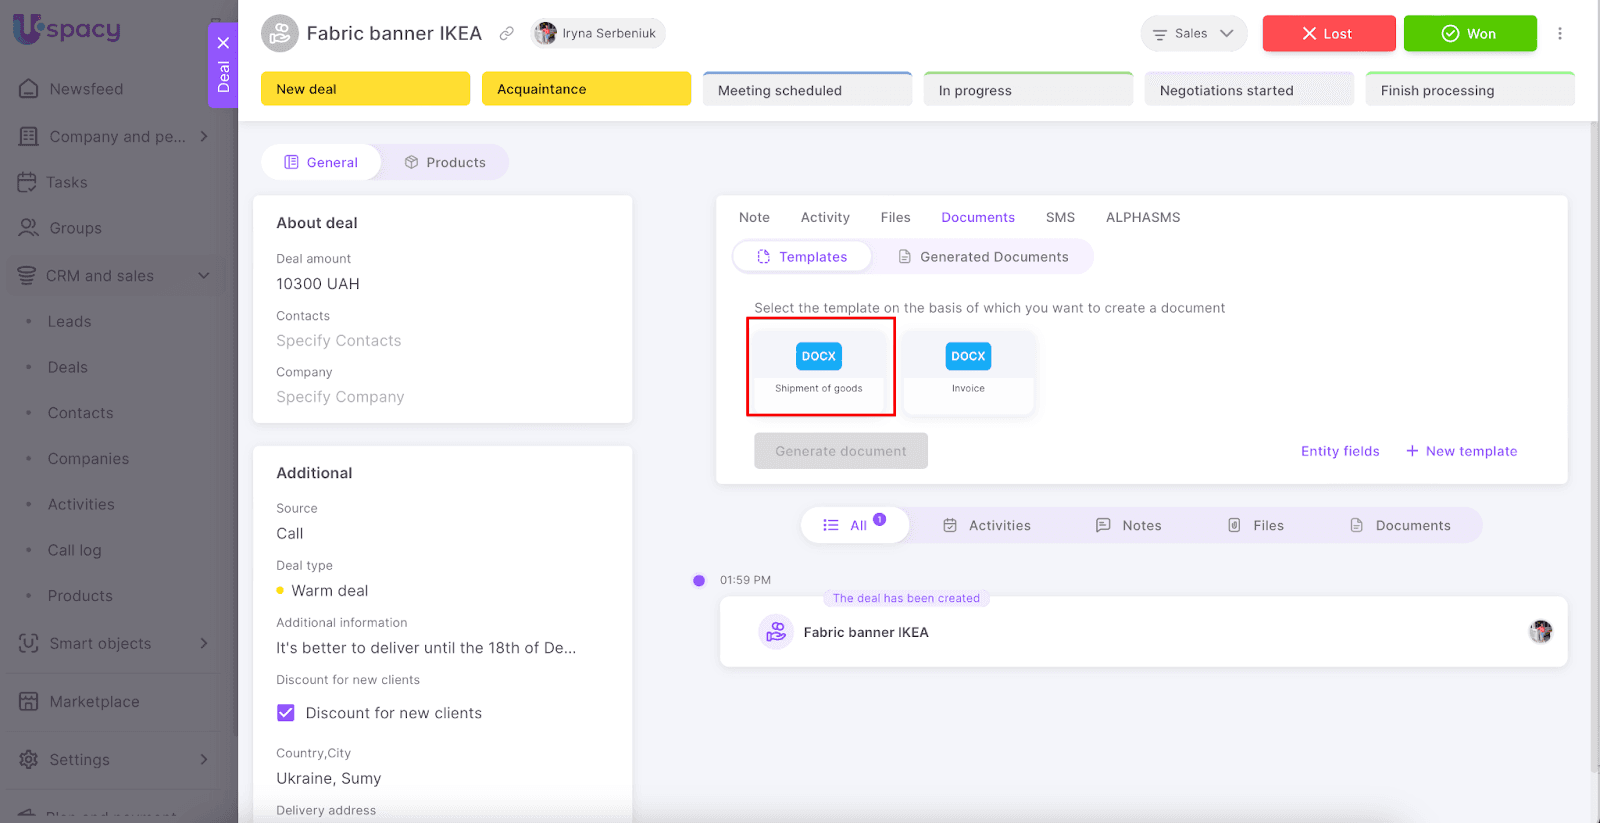
Task: Toggle Discount for new clients checkbox
Action: [286, 713]
